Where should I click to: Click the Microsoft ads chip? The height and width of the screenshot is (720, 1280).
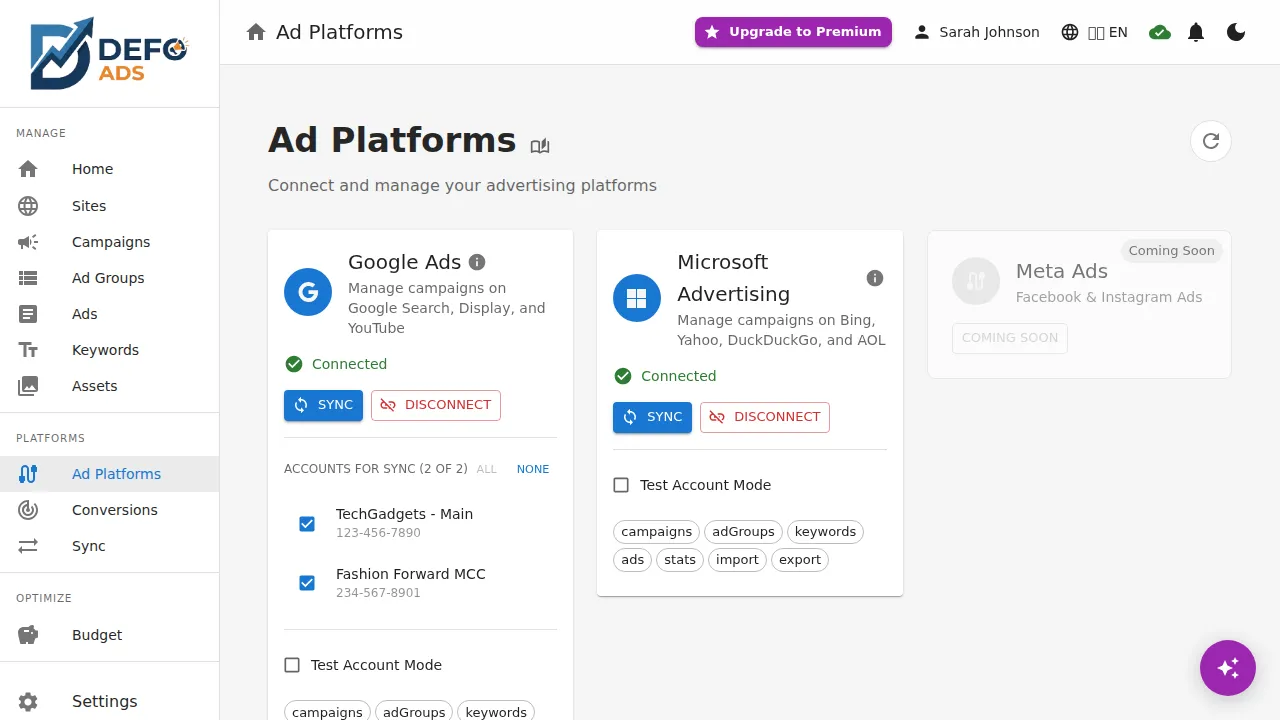point(632,560)
